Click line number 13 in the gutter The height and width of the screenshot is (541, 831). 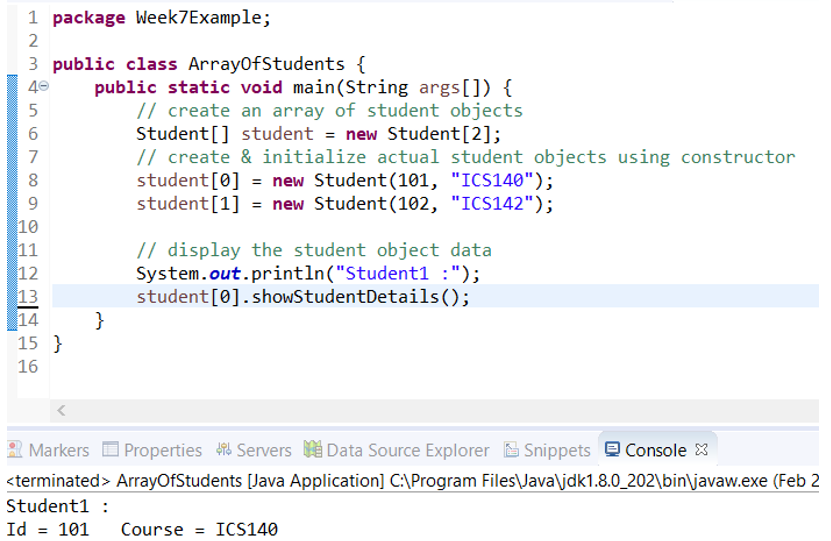(28, 296)
